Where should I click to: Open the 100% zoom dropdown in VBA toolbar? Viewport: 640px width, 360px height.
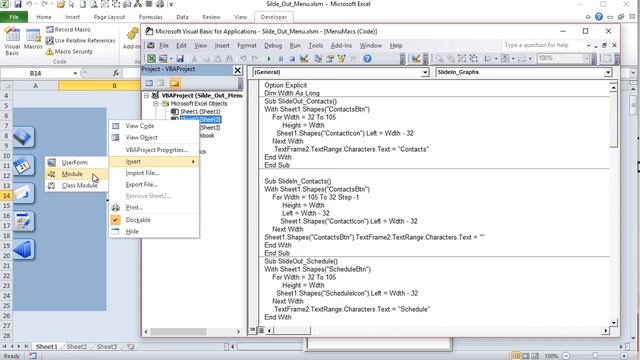(x=586, y=59)
